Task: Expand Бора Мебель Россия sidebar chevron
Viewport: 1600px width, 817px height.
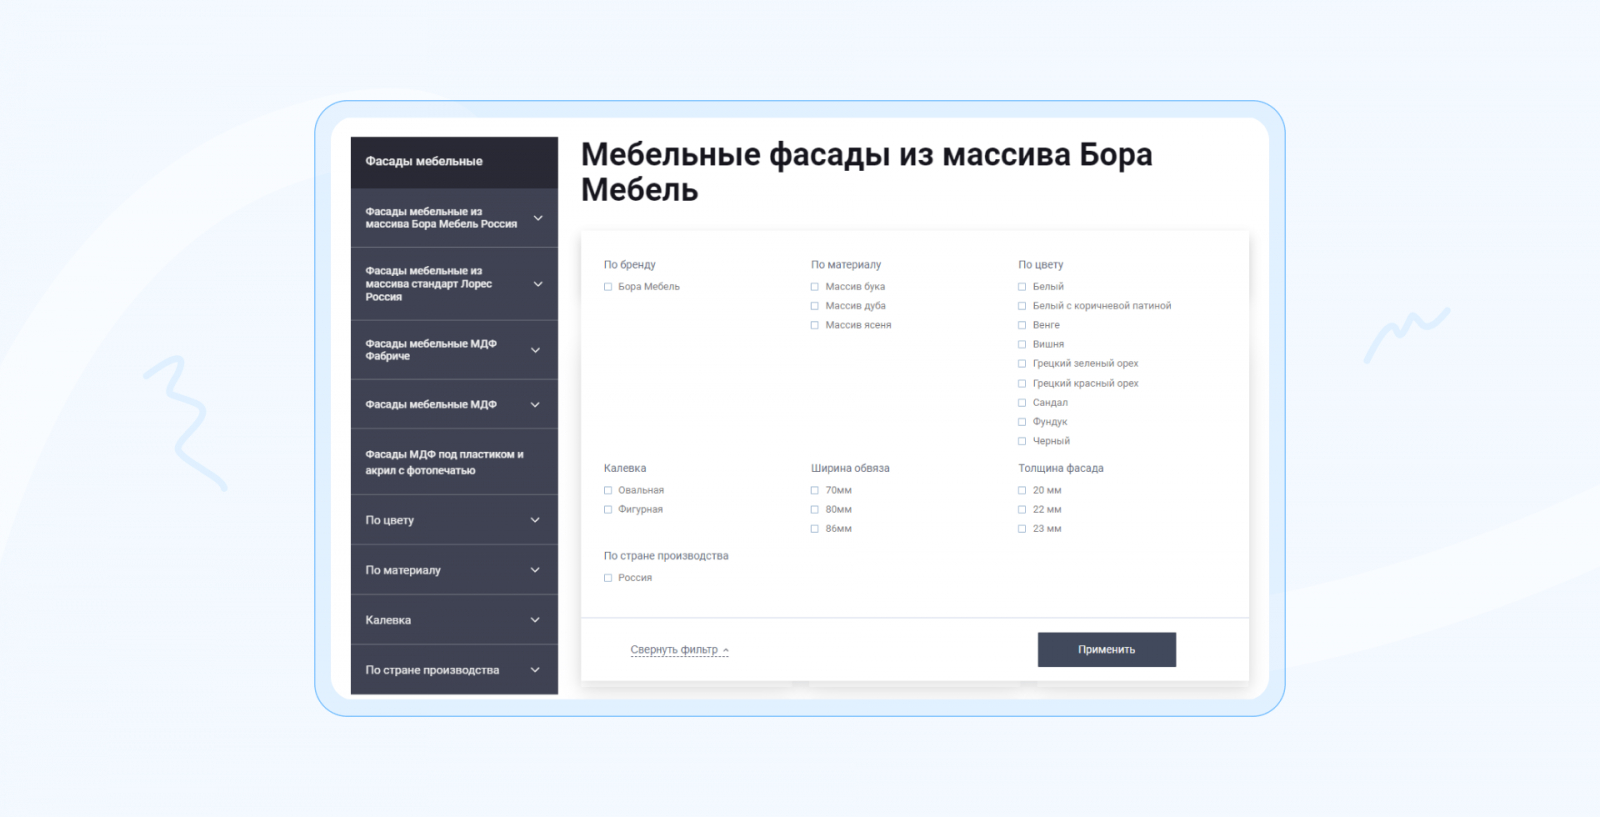Action: pyautogui.click(x=538, y=218)
